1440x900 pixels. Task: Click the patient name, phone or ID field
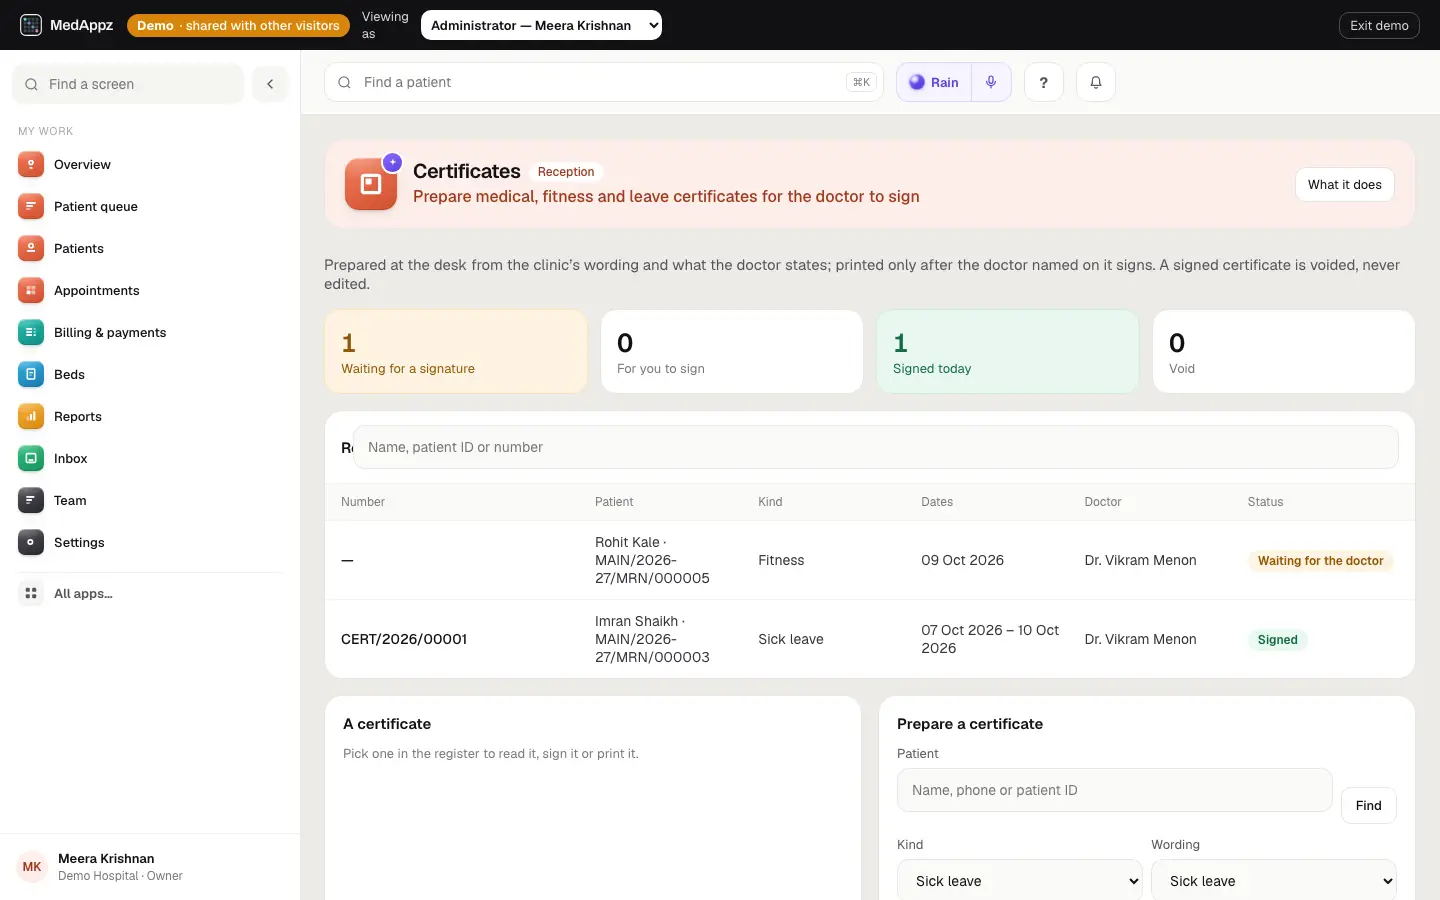[1115, 790]
